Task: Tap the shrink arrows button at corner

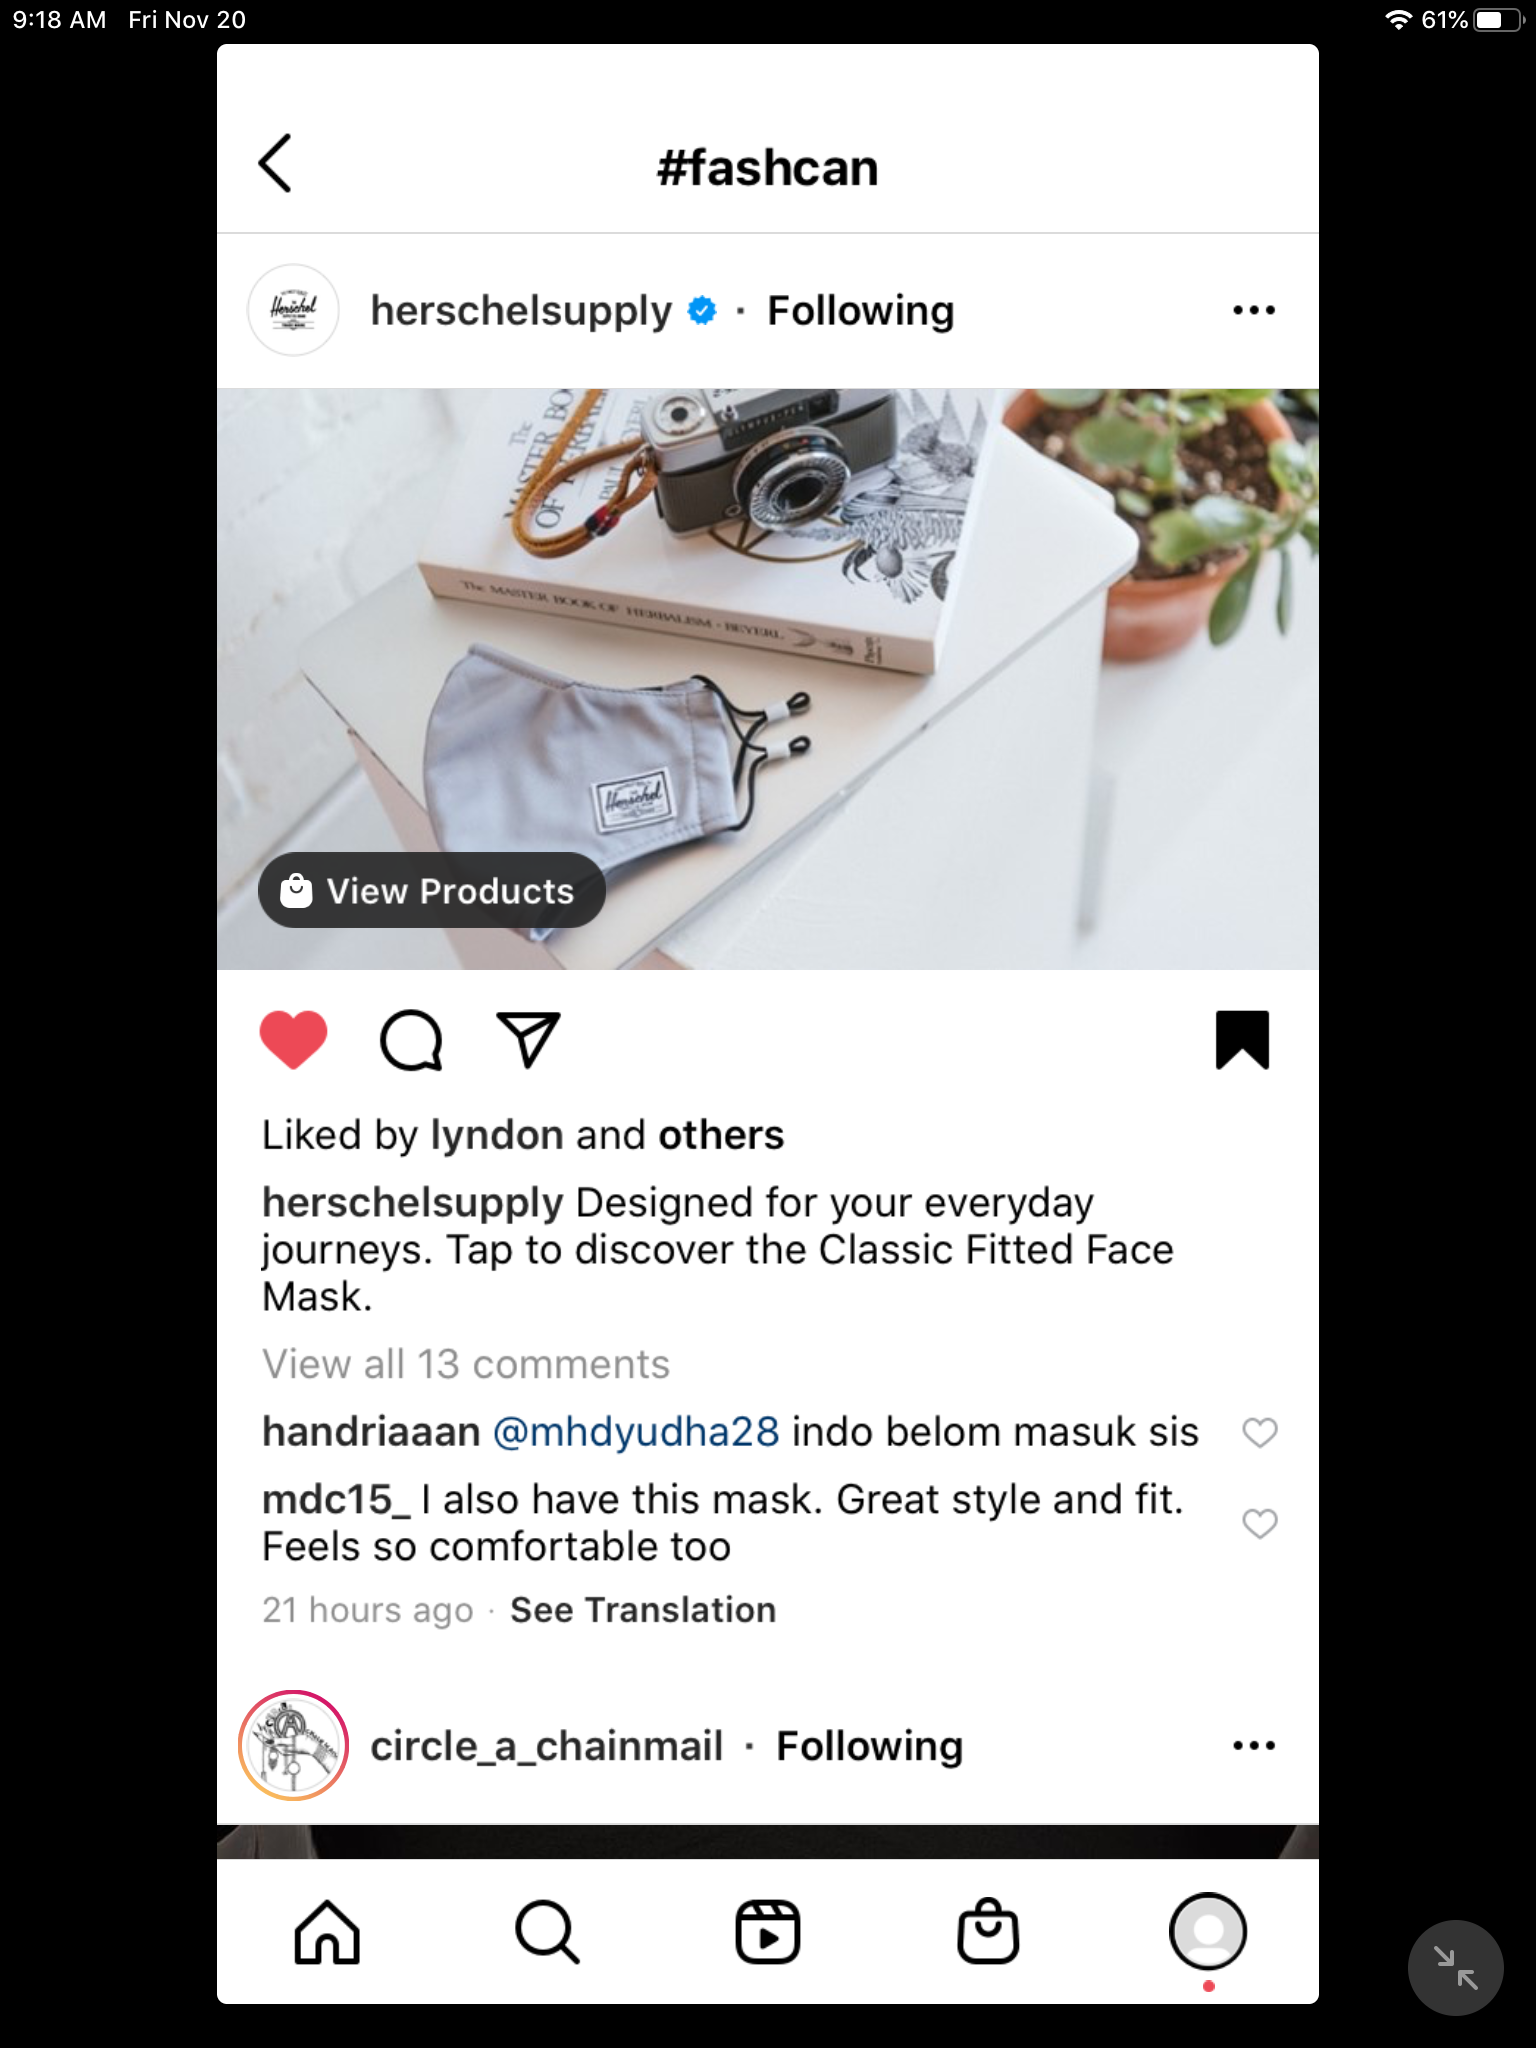Action: pos(1455,1968)
